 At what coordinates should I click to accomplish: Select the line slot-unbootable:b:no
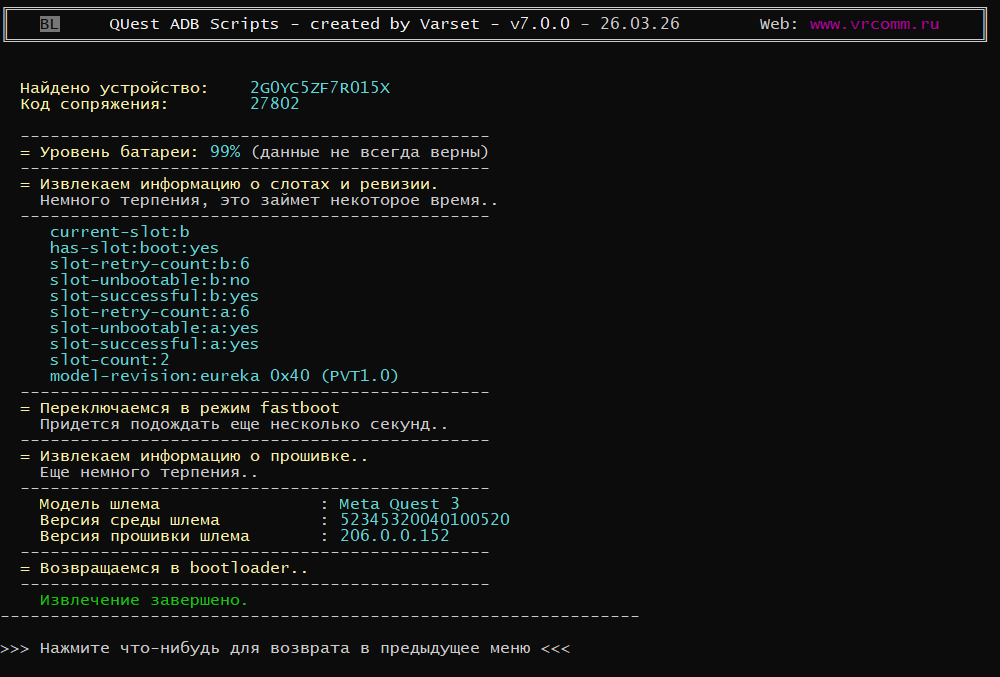[149, 280]
